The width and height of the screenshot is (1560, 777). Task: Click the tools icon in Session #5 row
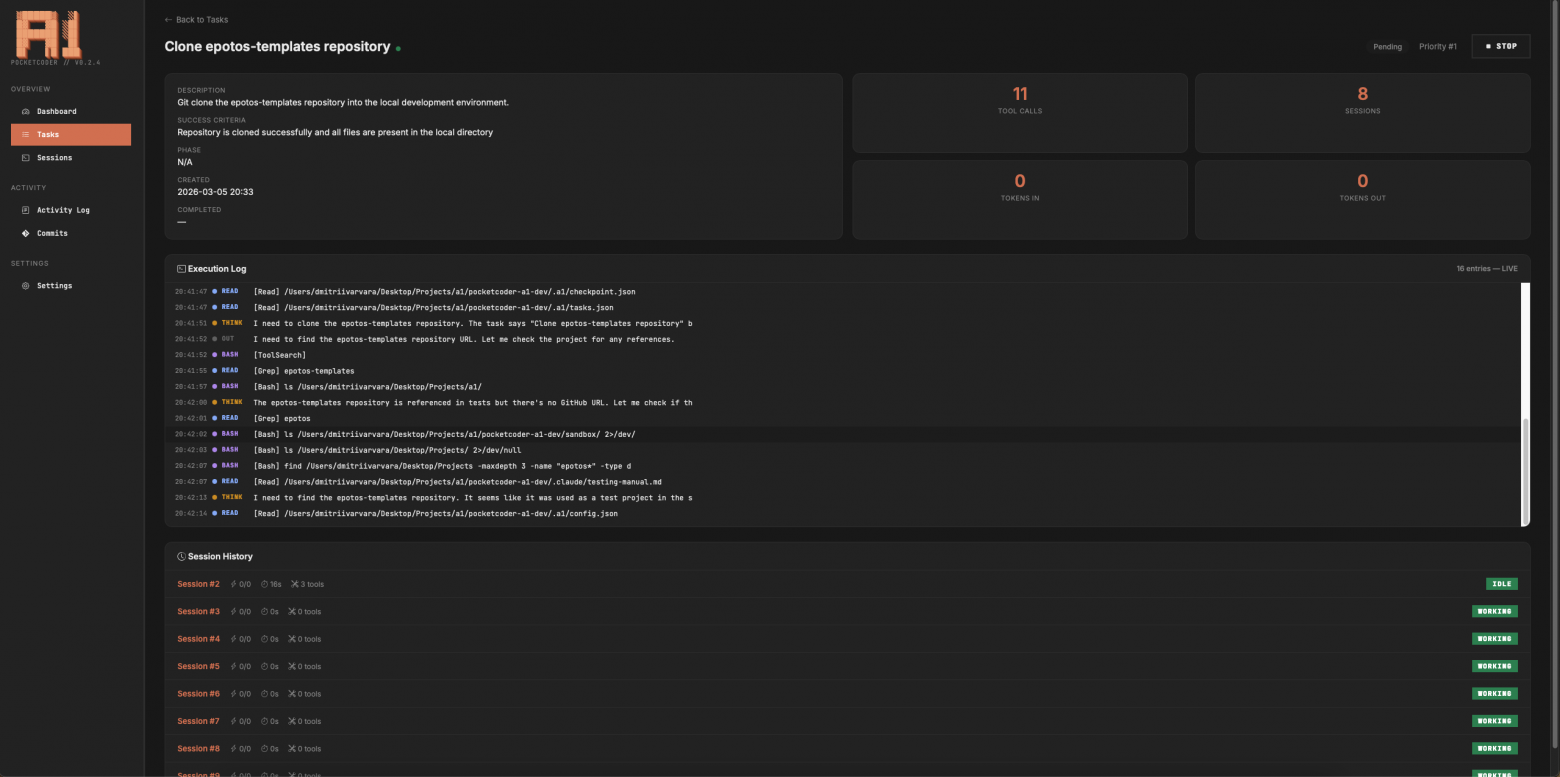(x=292, y=666)
